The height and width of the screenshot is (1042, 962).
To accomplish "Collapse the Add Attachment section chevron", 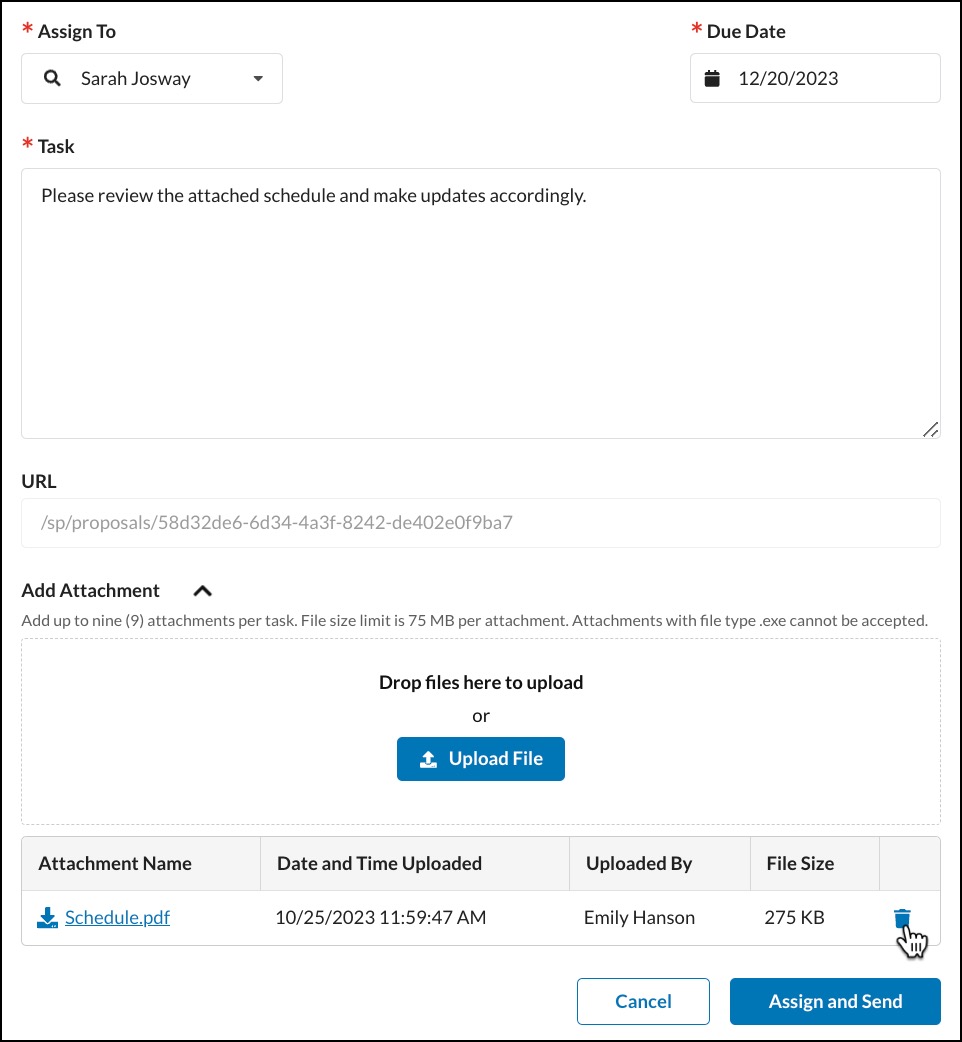I will pos(202,591).
